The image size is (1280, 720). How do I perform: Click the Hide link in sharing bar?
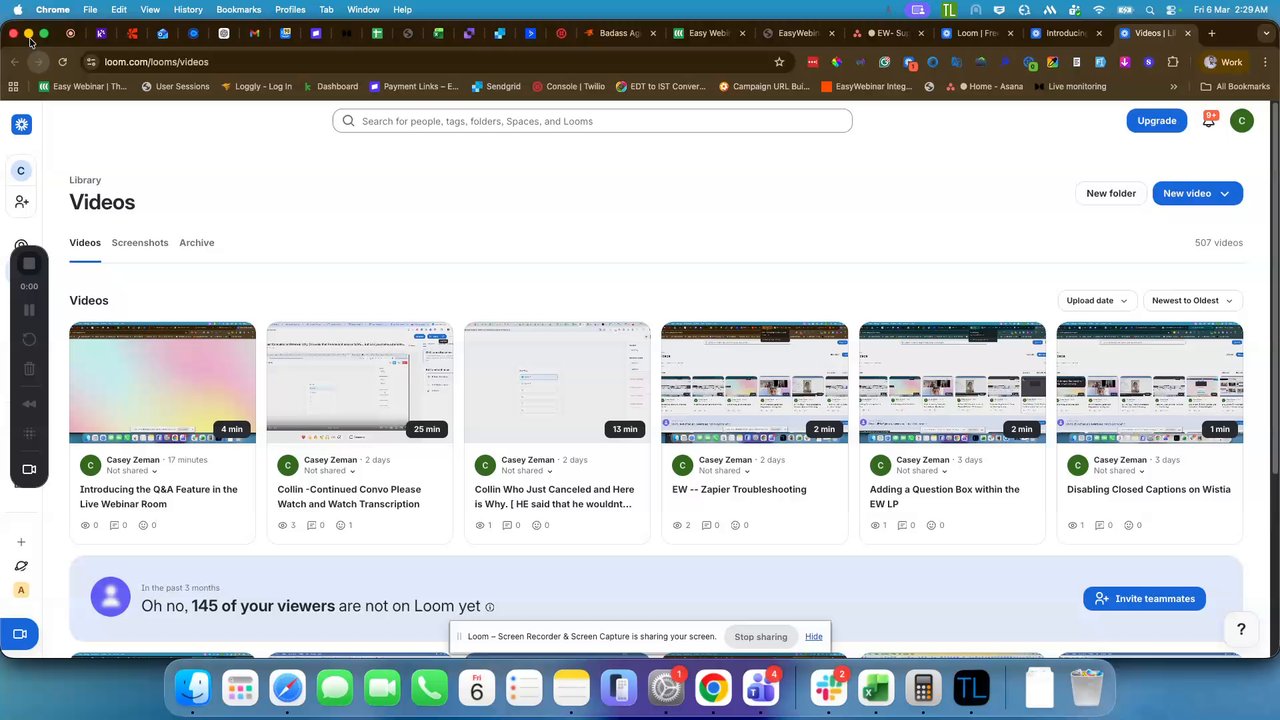point(814,637)
